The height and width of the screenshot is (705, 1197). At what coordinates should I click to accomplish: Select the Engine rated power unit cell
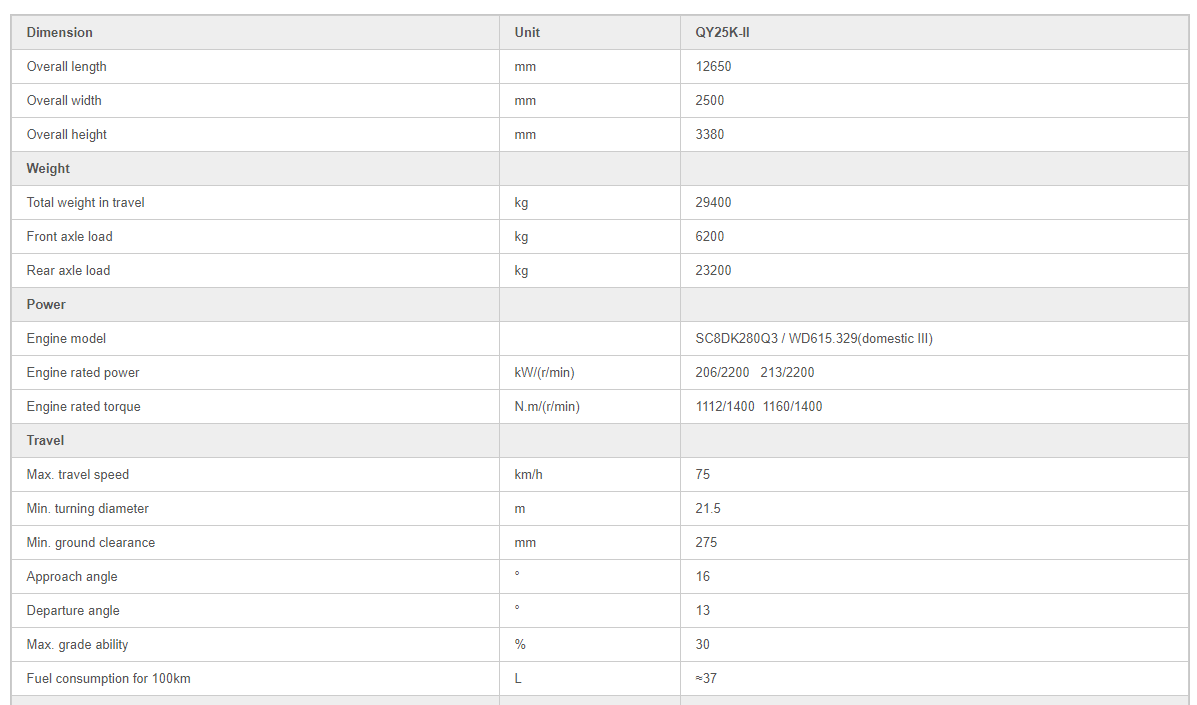pos(544,372)
